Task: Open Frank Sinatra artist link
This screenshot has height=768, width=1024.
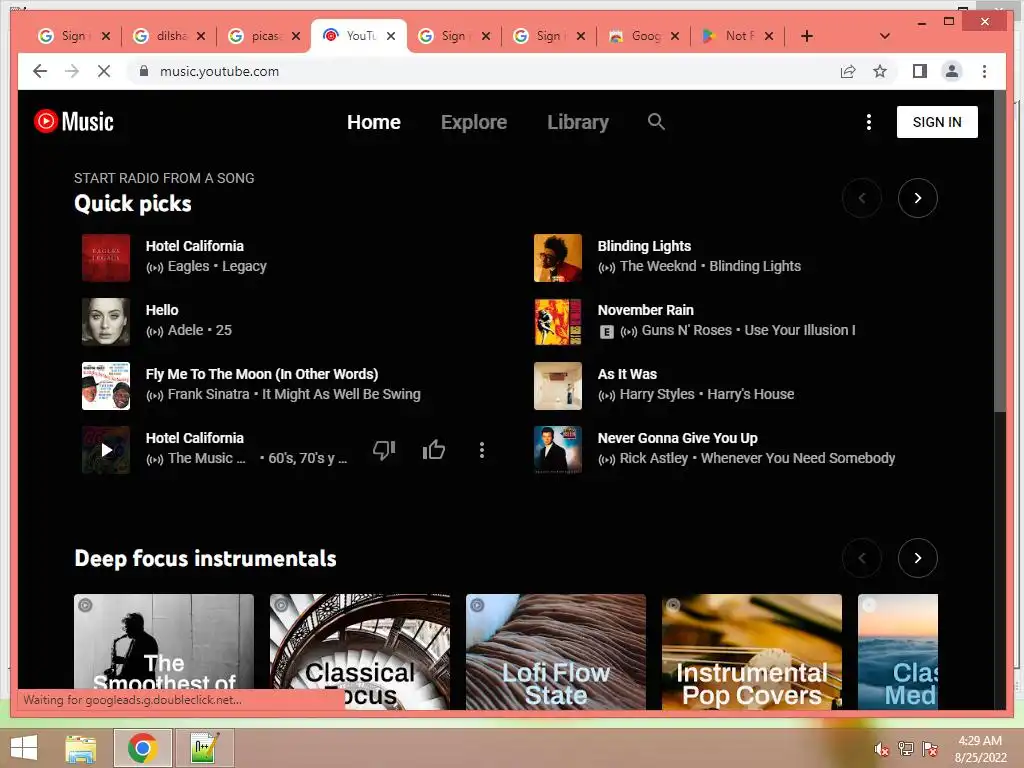Action: pyautogui.click(x=208, y=394)
